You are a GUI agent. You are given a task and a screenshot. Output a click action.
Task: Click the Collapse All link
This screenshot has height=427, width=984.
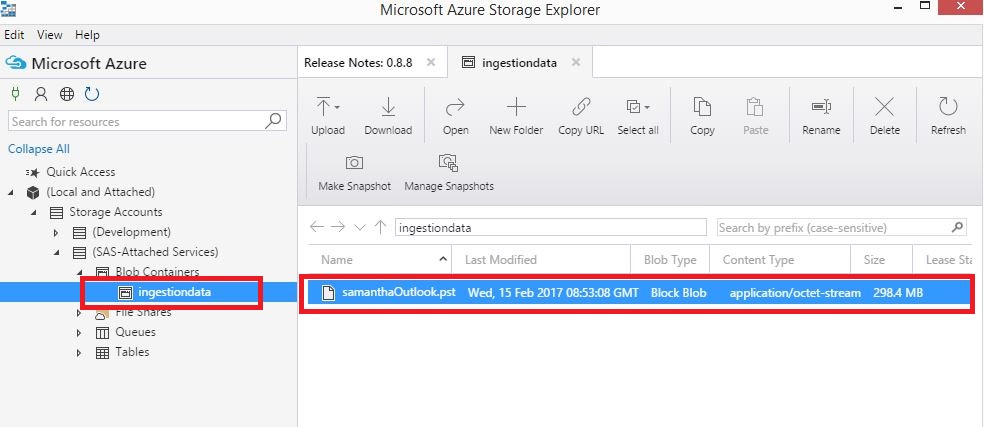click(39, 149)
